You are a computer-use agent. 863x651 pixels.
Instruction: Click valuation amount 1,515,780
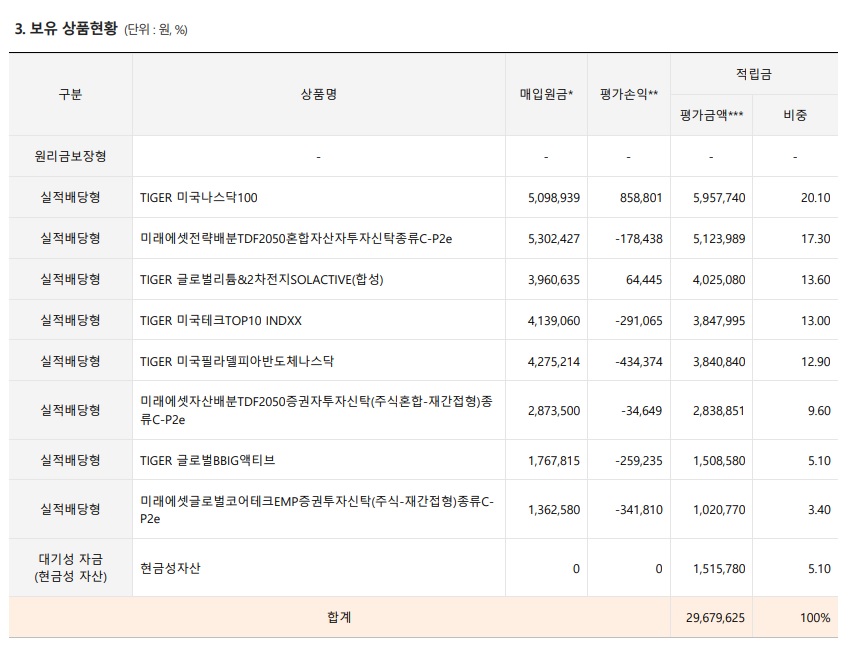[x=719, y=568]
